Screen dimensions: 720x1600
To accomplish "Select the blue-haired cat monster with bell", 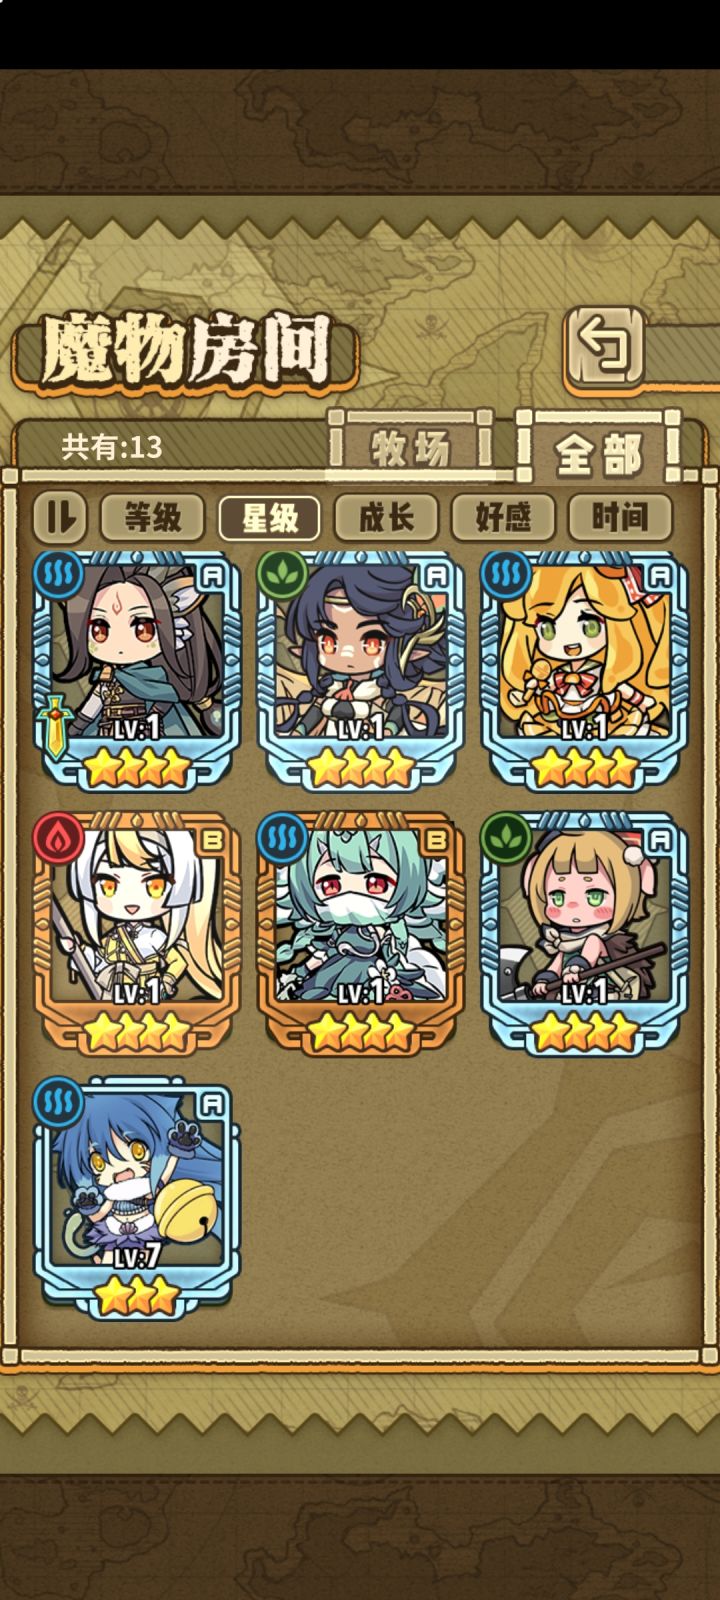I will 138,1196.
